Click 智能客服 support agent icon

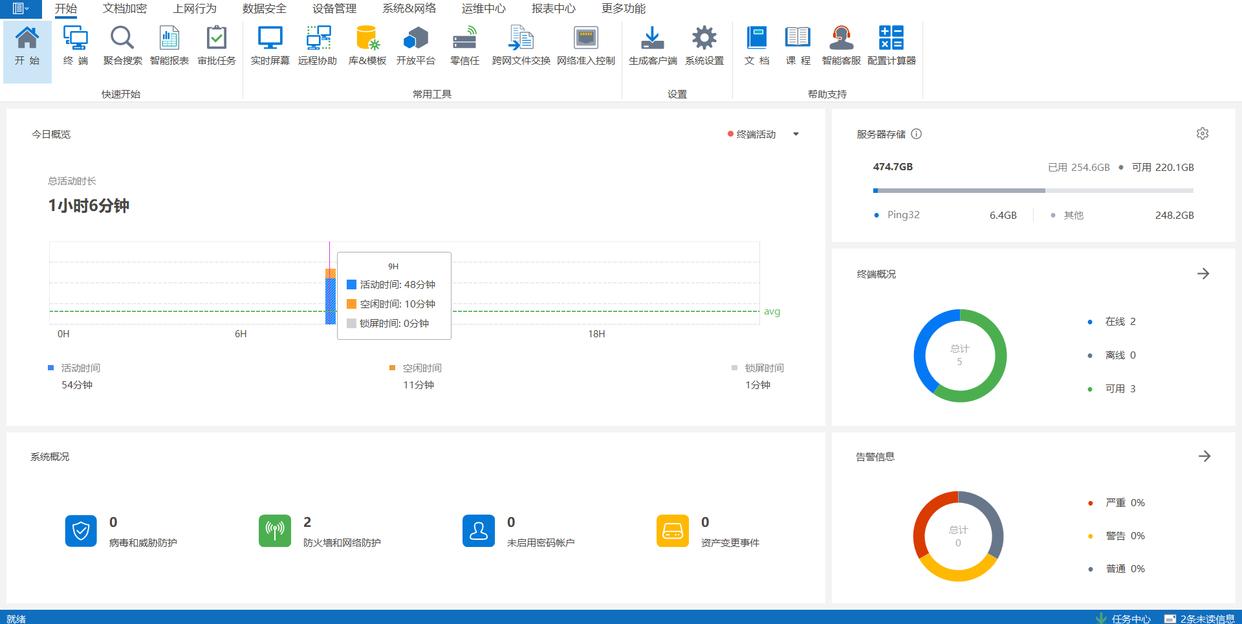[x=841, y=46]
